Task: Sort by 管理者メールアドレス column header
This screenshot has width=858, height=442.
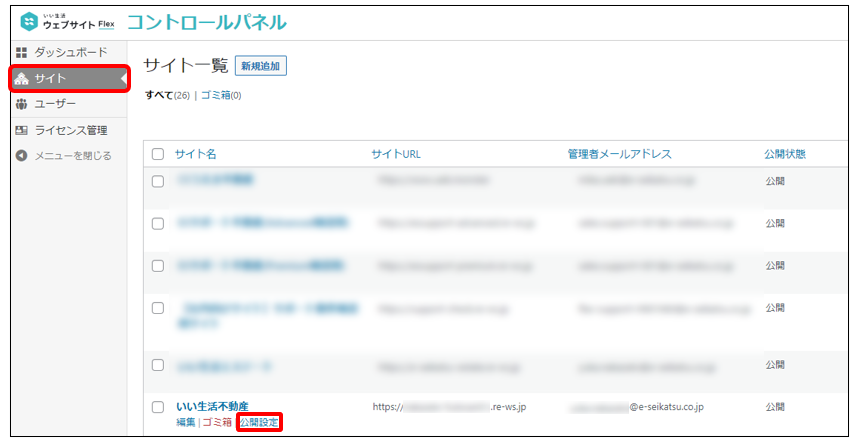Action: 619,154
